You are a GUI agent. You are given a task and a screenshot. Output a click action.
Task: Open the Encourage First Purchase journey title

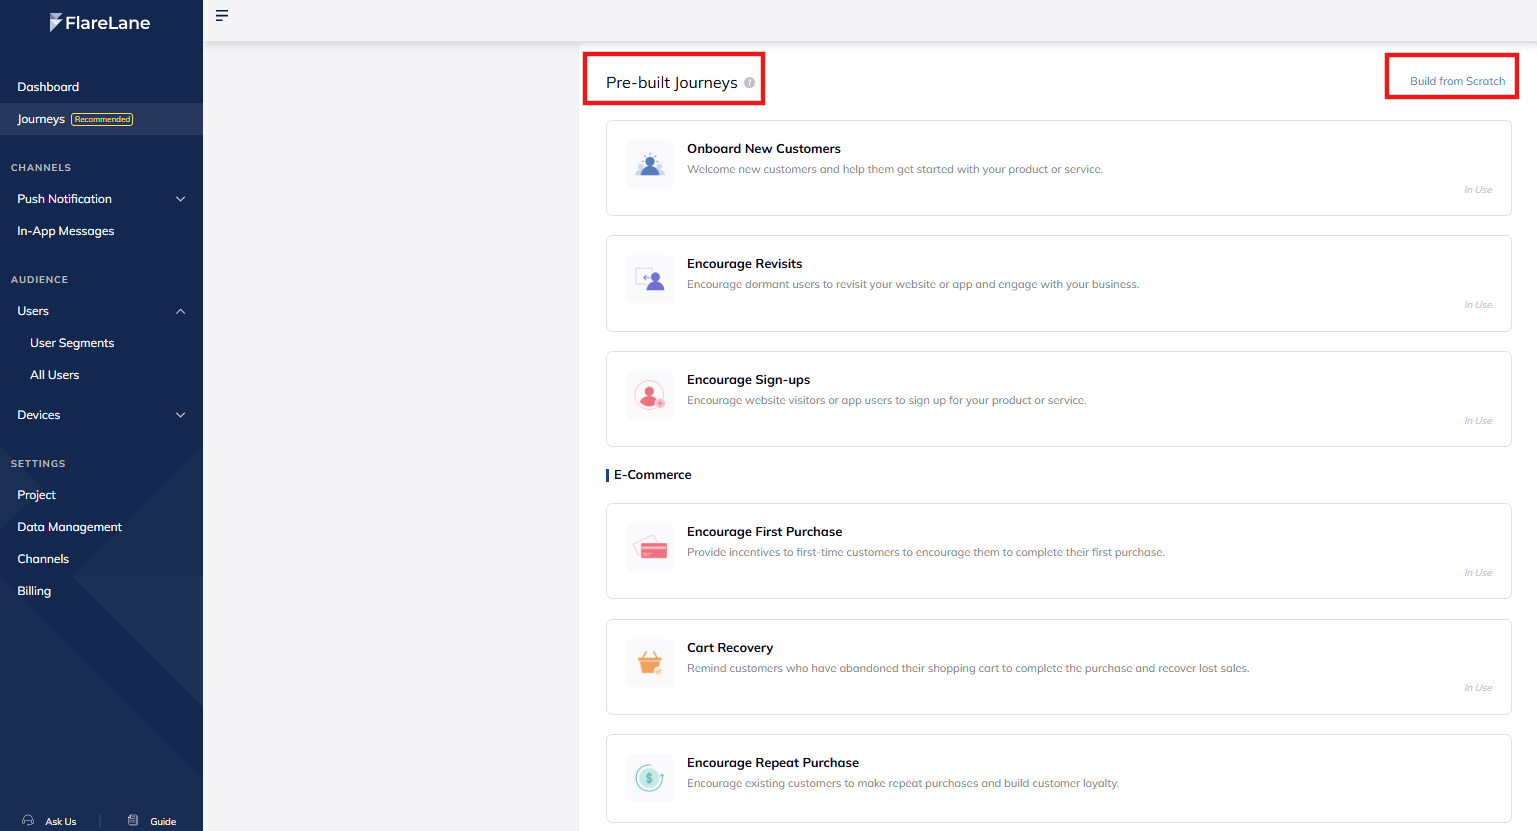(x=764, y=532)
